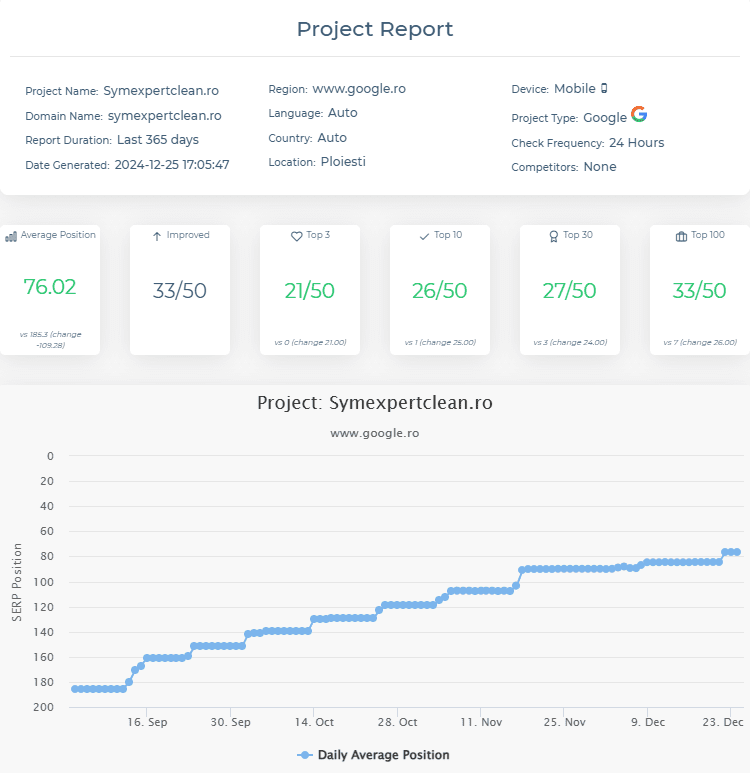Open the symexpertclean.ro Domain Name value

coord(164,116)
